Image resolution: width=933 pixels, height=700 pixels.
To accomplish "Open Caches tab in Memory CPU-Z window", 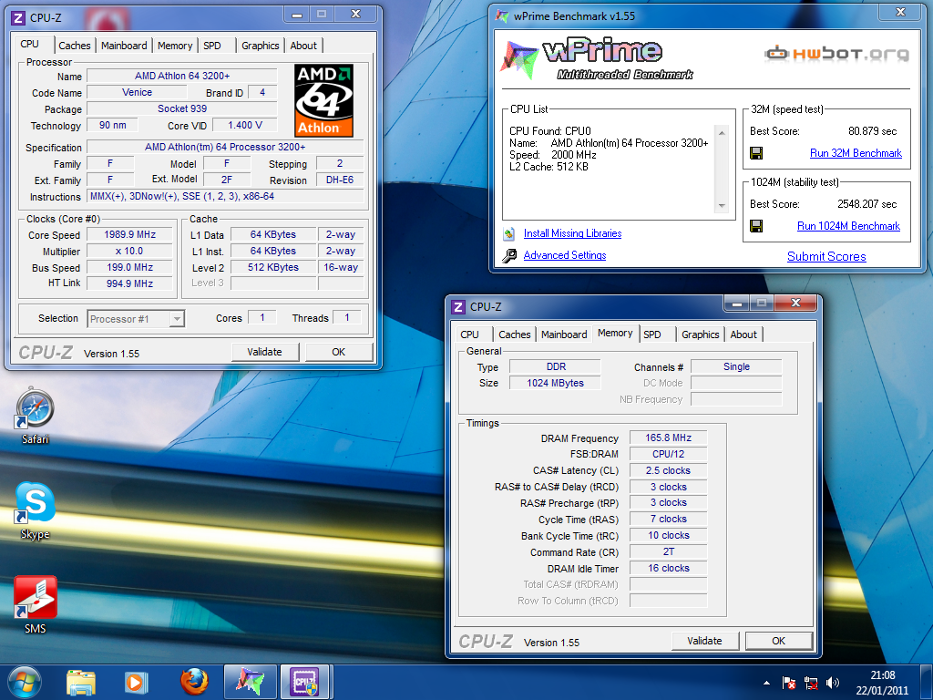I will click(515, 335).
